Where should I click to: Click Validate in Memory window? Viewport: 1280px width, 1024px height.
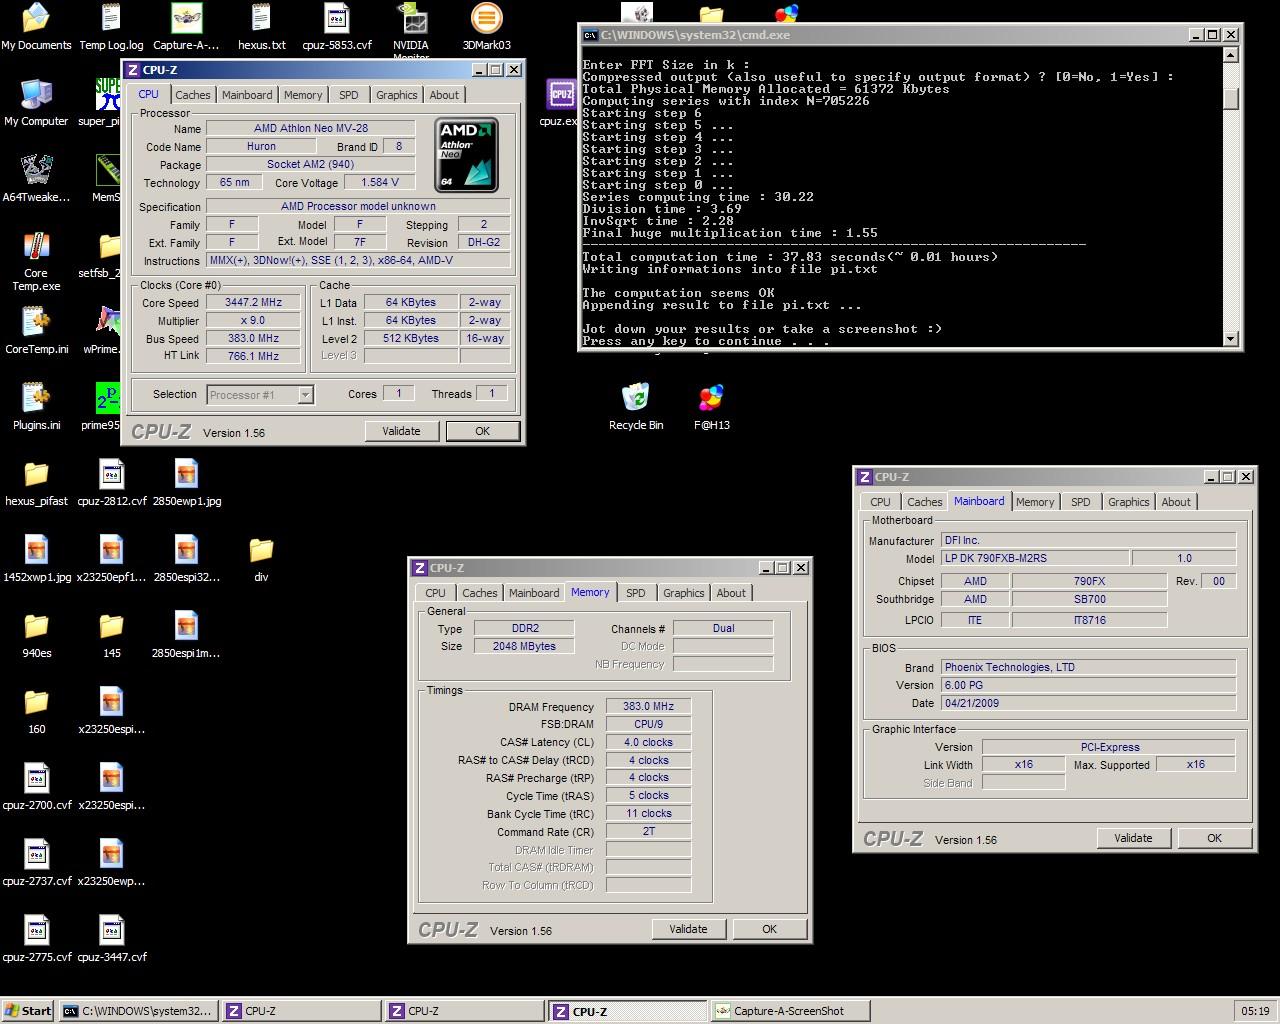(x=688, y=929)
